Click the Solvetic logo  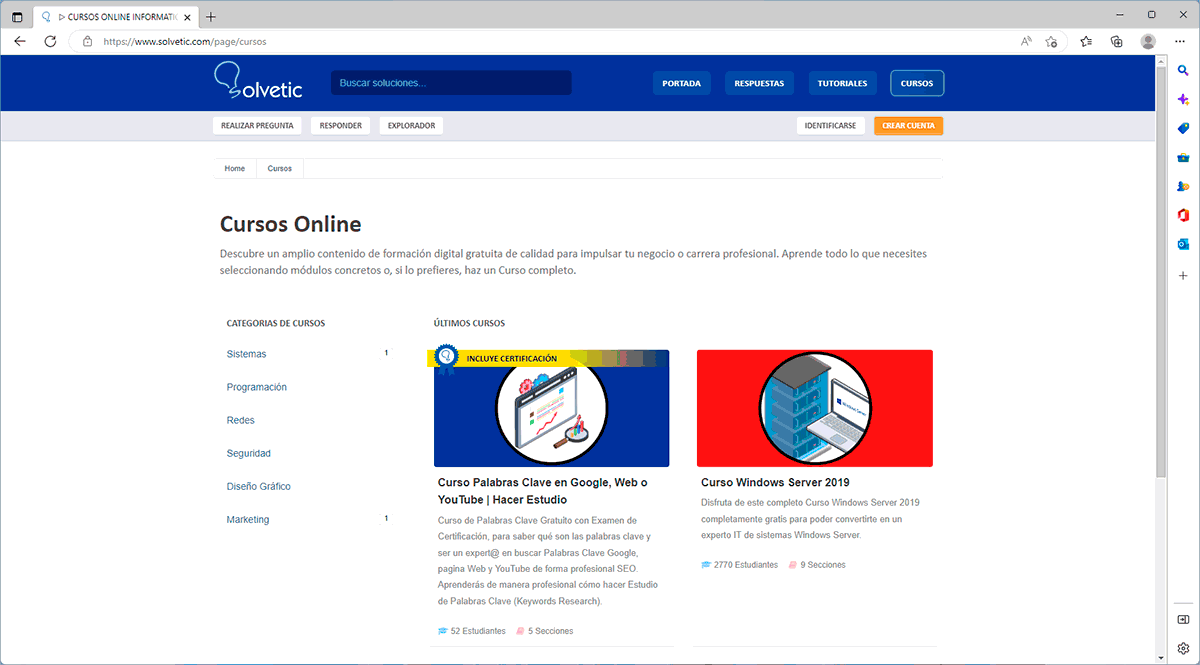(258, 81)
